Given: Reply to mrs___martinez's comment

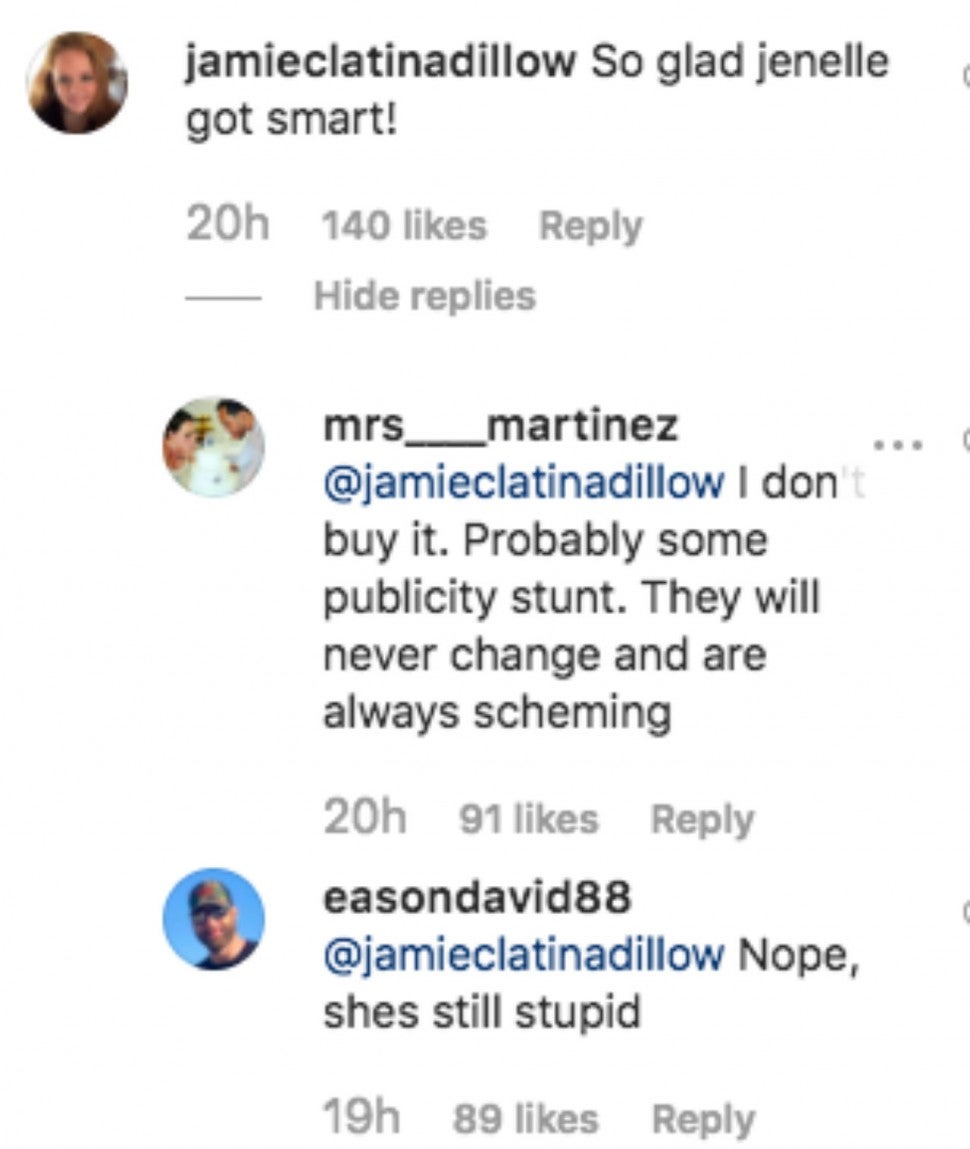Looking at the screenshot, I should (x=702, y=820).
